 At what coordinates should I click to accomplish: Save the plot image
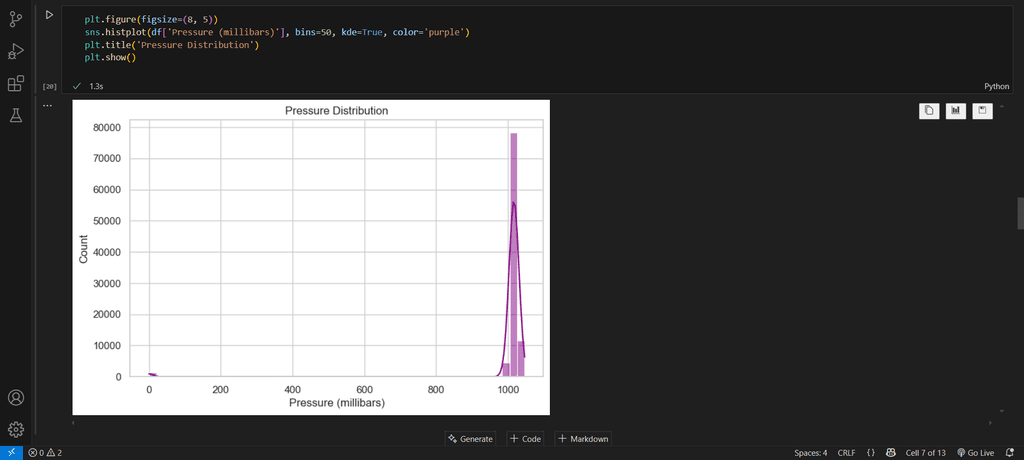pos(982,111)
